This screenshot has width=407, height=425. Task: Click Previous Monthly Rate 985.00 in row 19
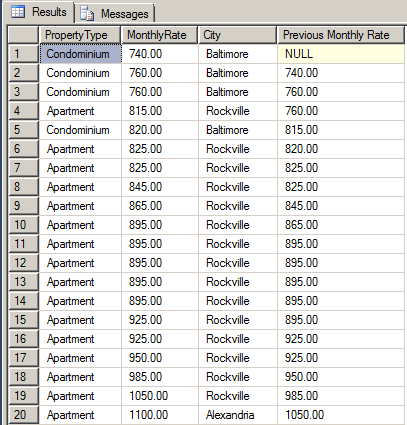click(341, 396)
